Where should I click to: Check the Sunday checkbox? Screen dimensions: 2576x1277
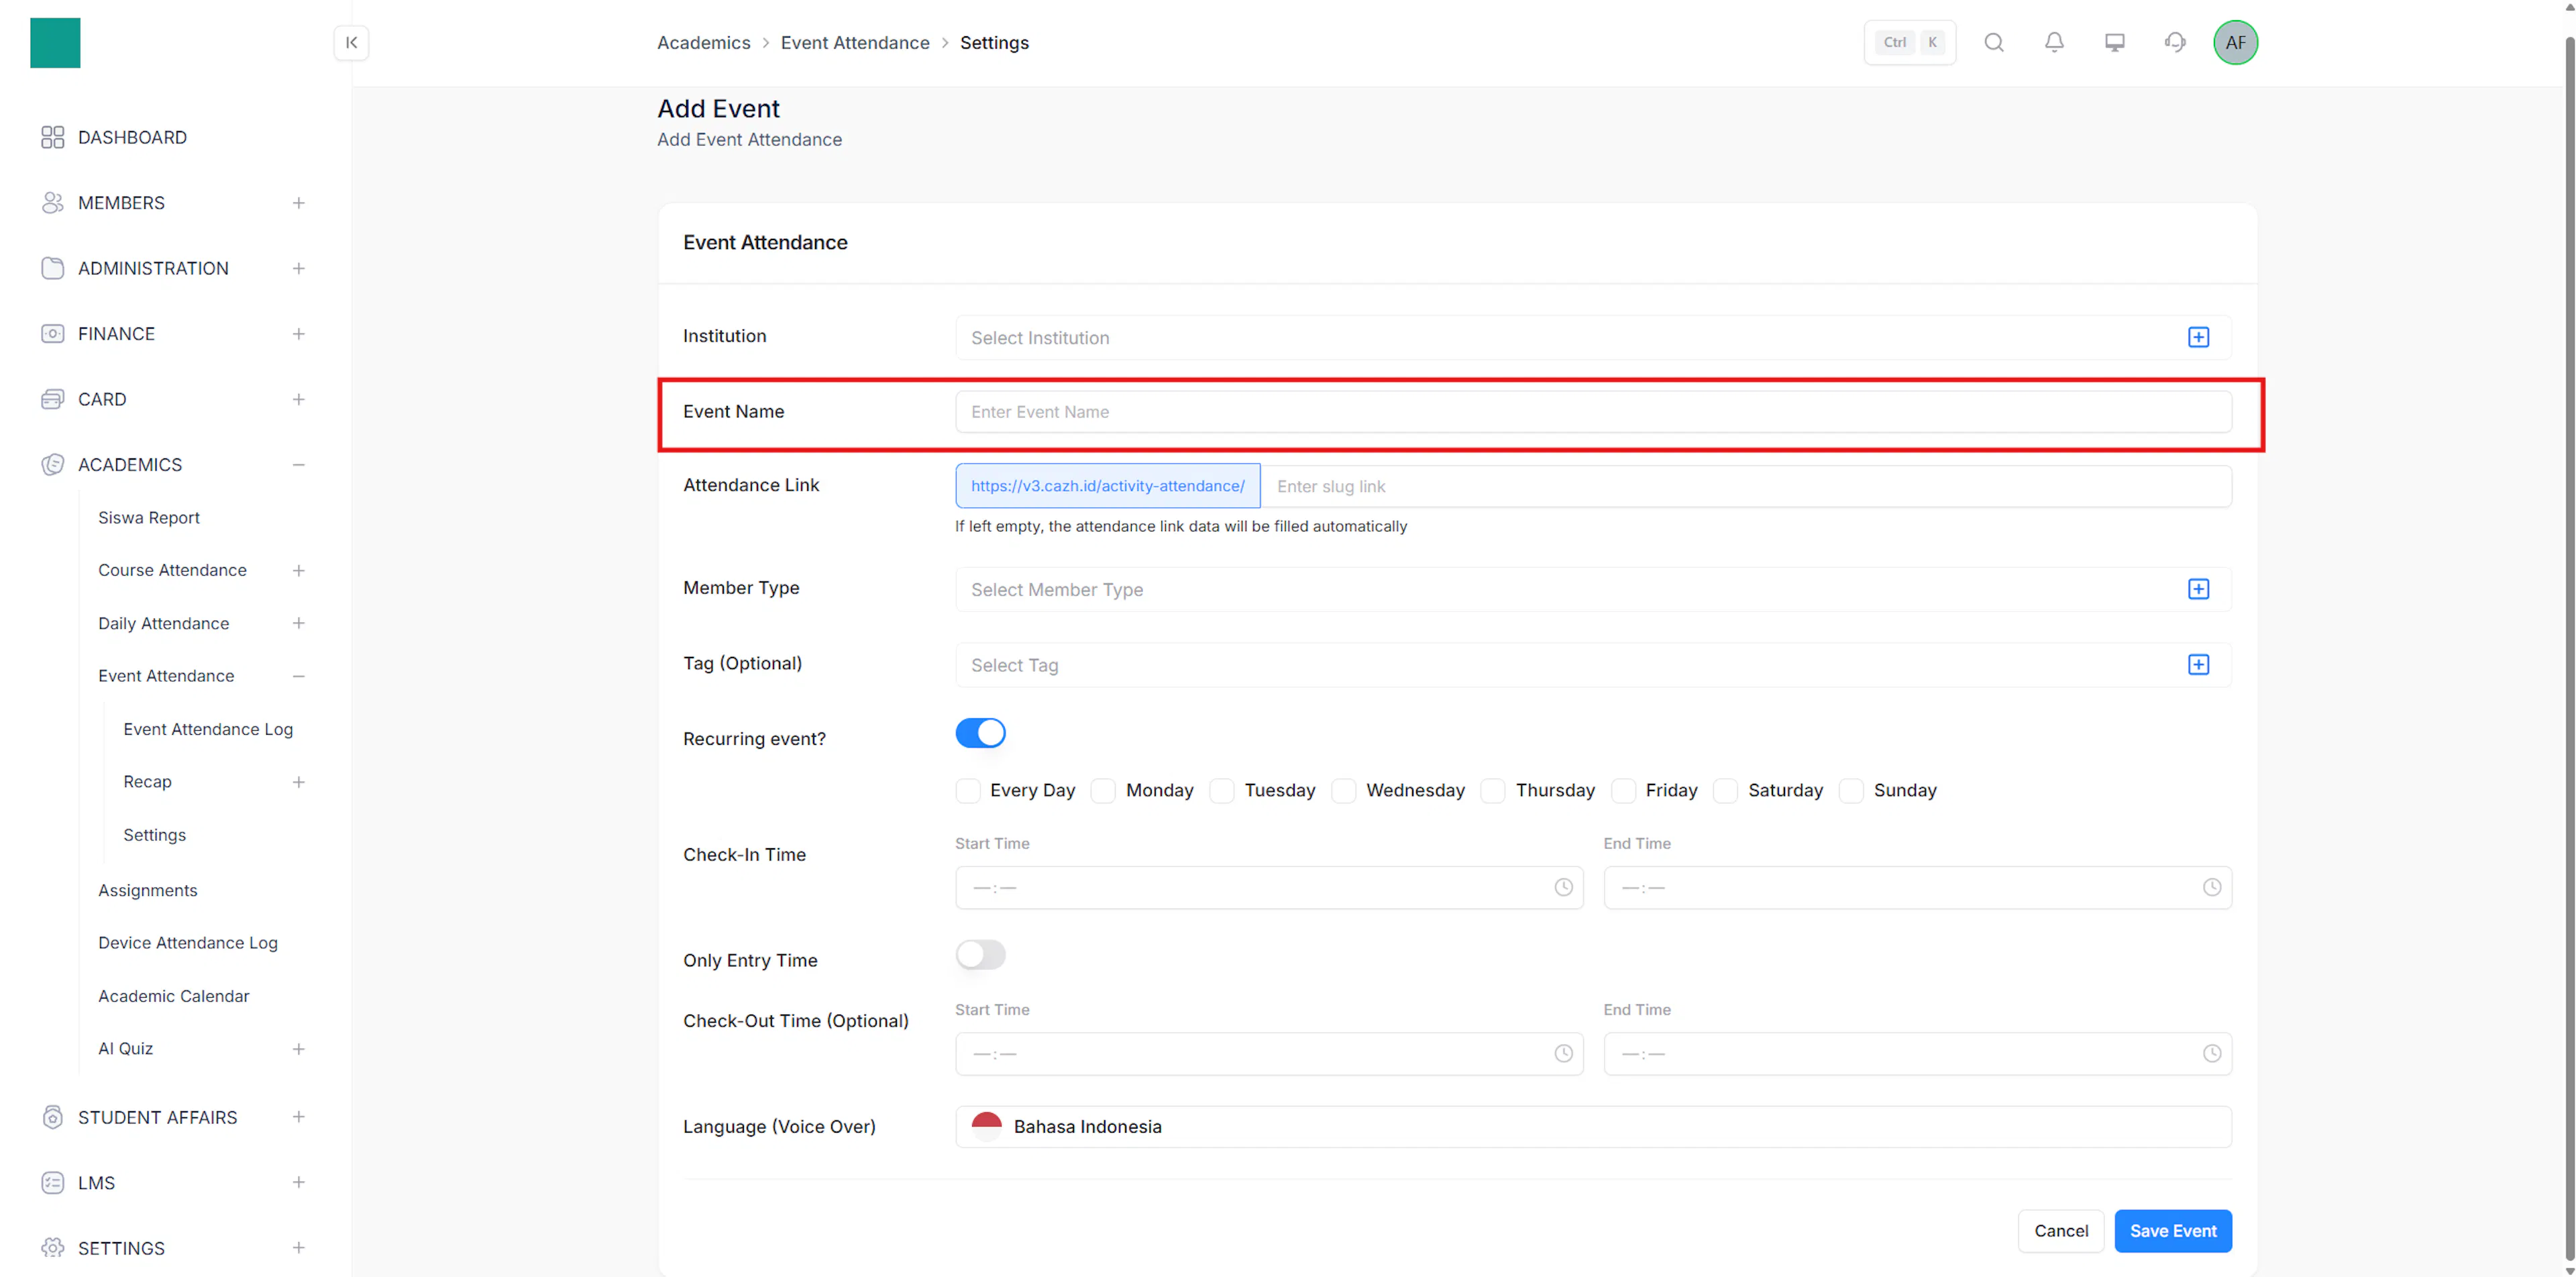coord(1852,791)
